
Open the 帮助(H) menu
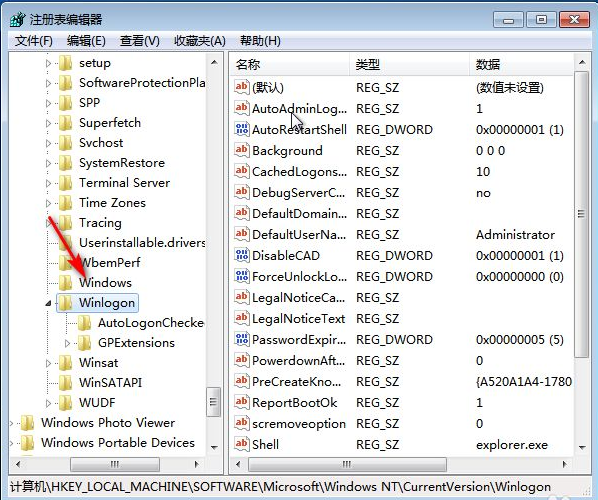[260, 40]
